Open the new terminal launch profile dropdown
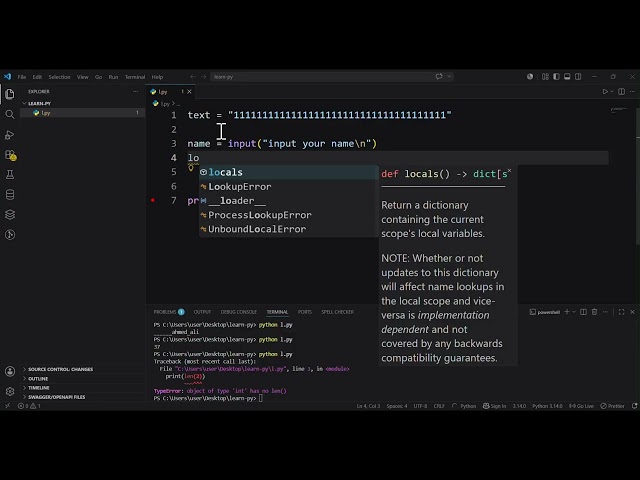Screen dimensions: 640x480 click(x=573, y=312)
